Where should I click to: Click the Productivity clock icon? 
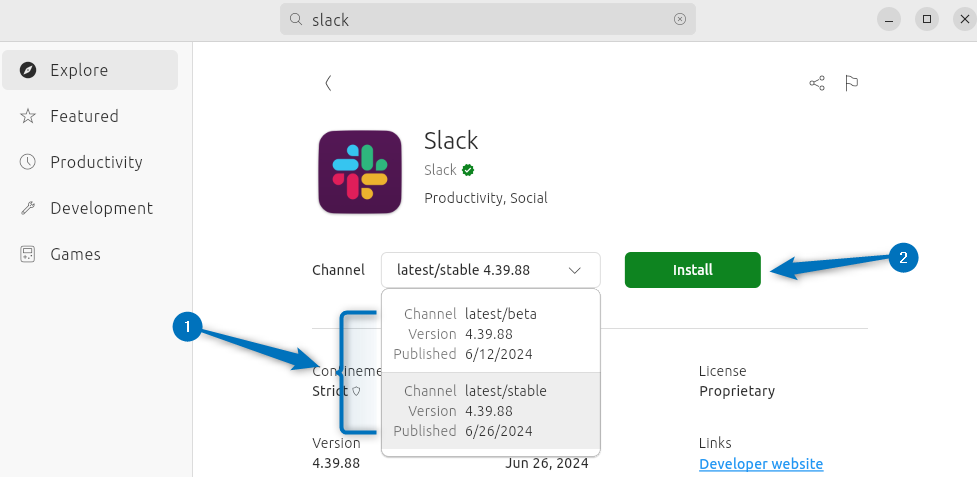[28, 162]
